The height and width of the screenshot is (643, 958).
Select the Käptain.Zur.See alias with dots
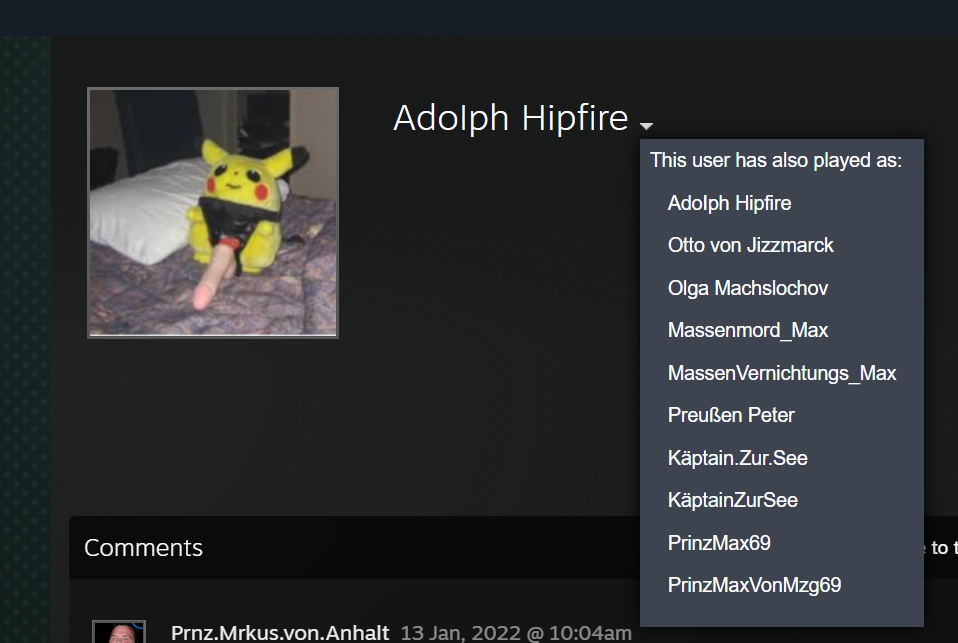pyautogui.click(x=737, y=458)
